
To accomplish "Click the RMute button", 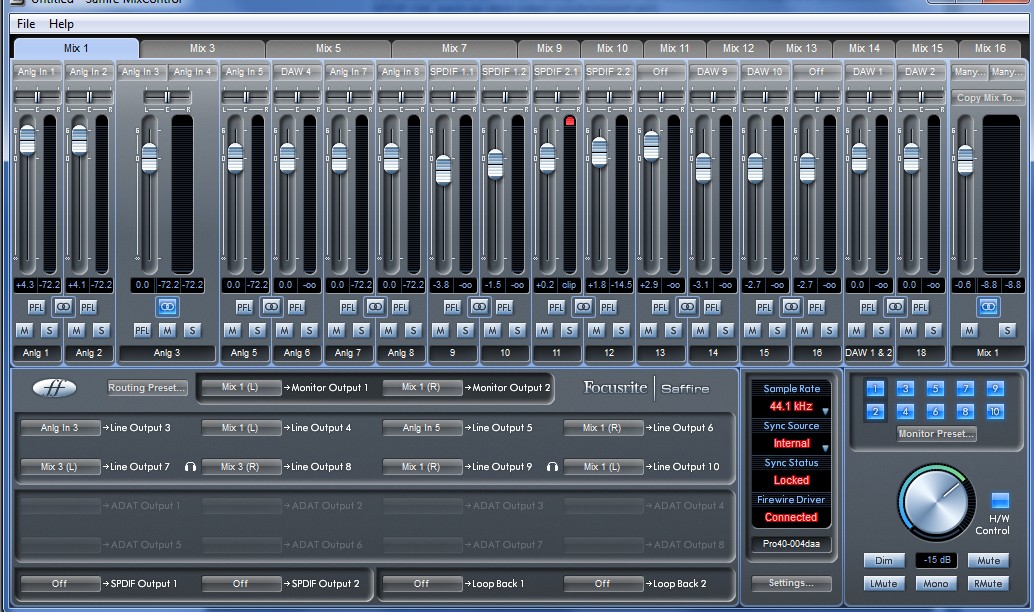I will coord(988,584).
